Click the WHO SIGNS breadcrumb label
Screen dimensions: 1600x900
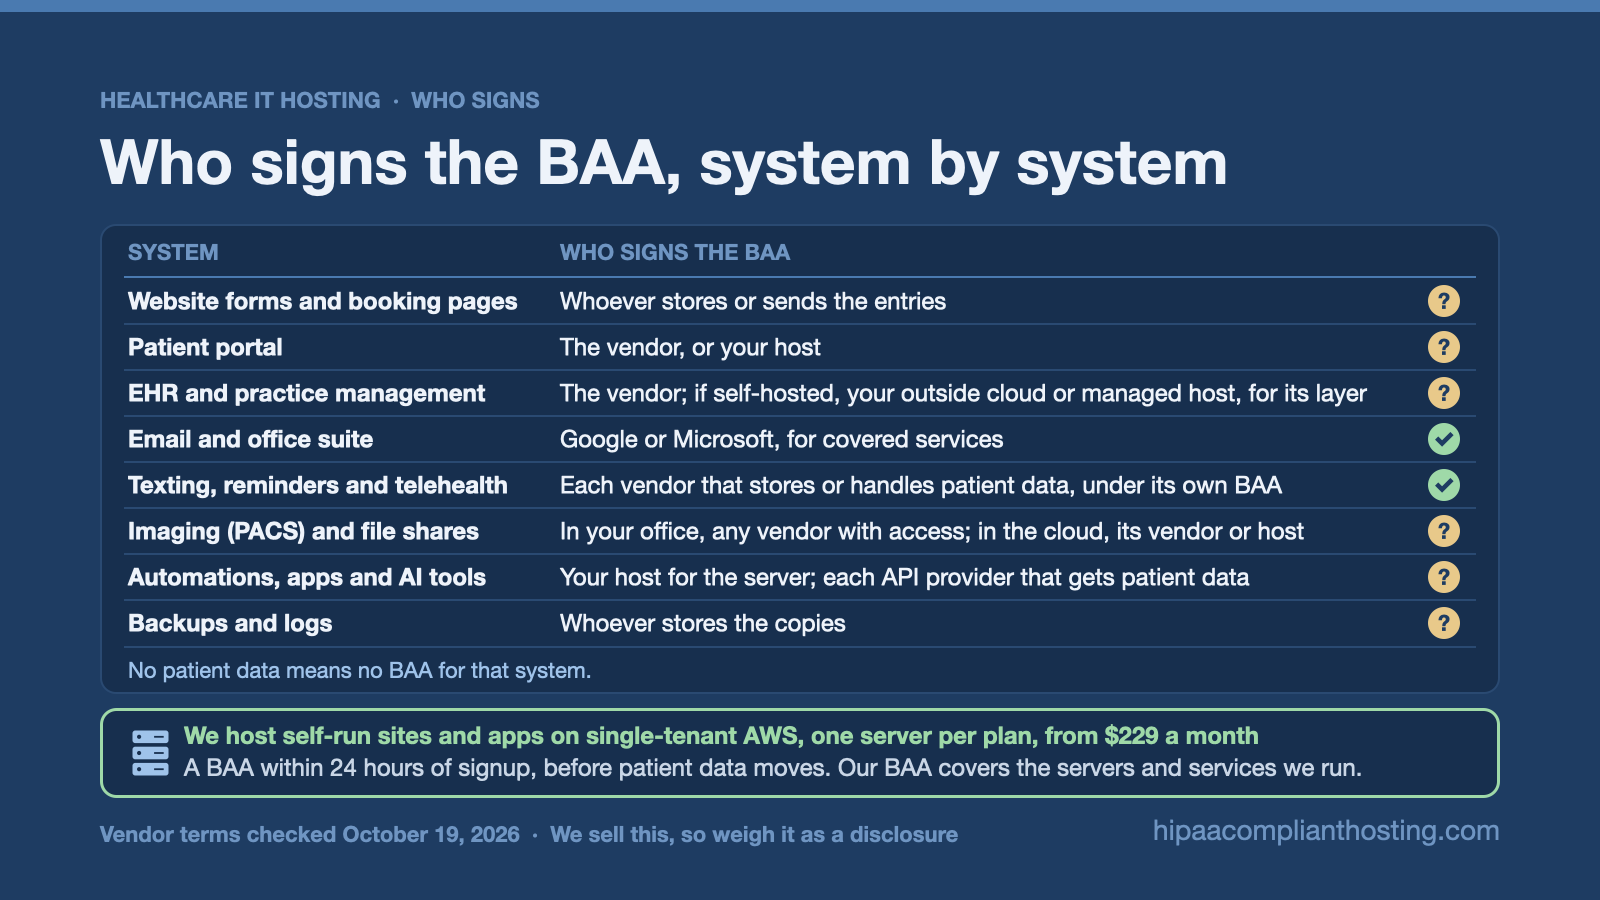[x=475, y=100]
